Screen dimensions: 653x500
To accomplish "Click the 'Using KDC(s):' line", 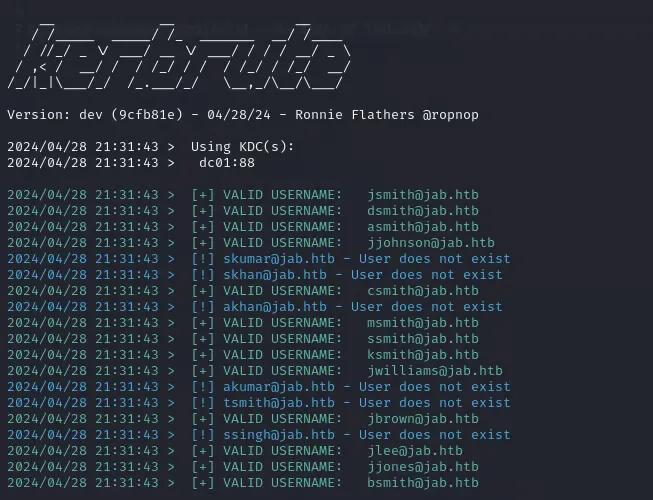I will [150, 147].
